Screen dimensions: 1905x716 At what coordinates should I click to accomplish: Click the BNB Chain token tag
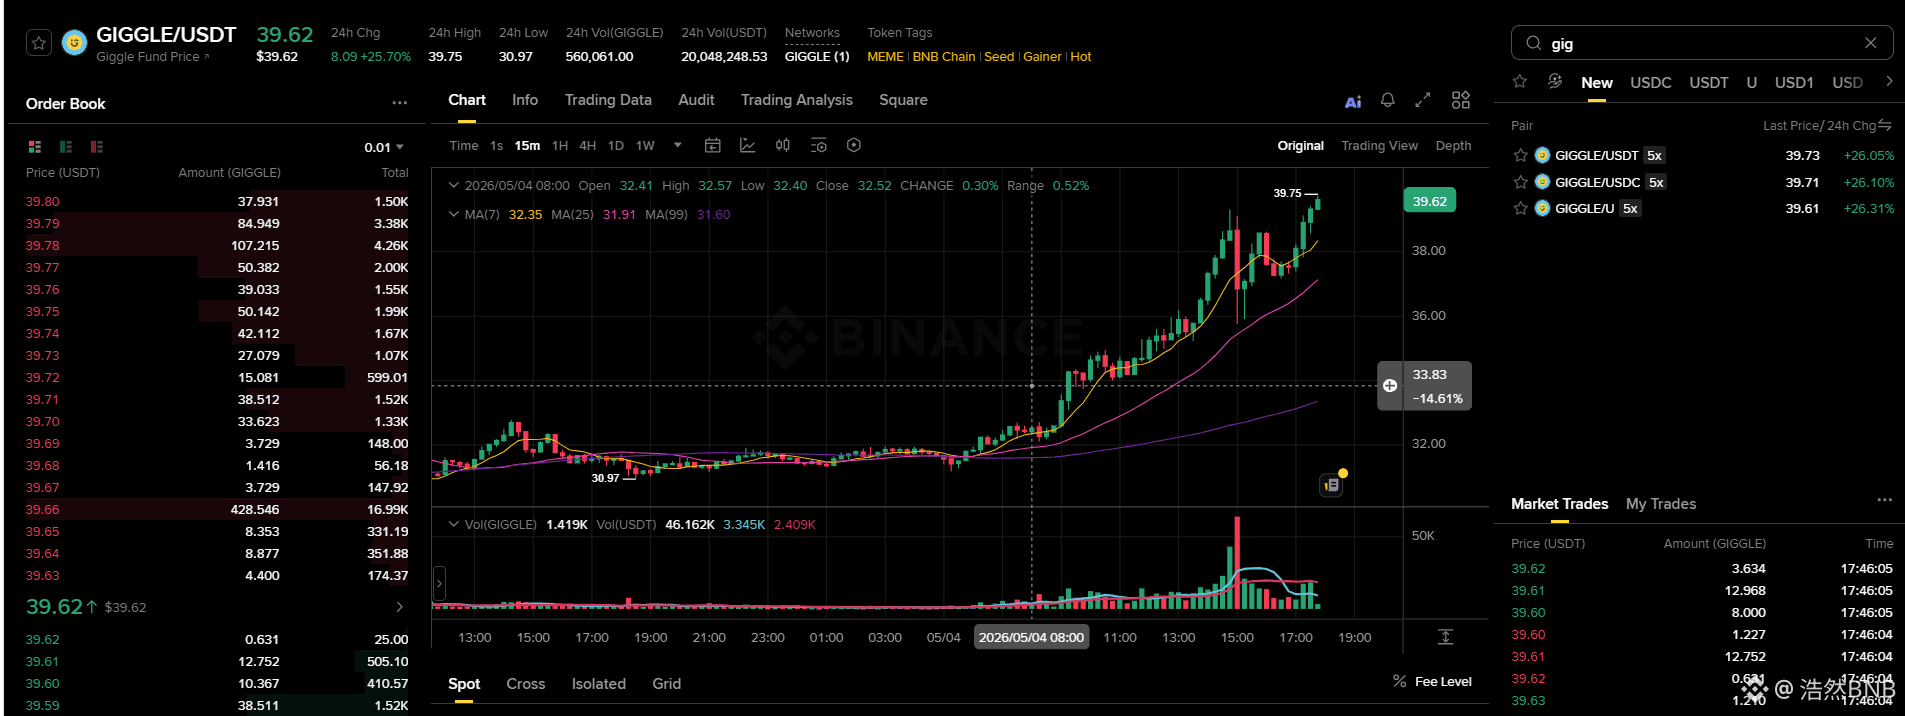pos(944,57)
